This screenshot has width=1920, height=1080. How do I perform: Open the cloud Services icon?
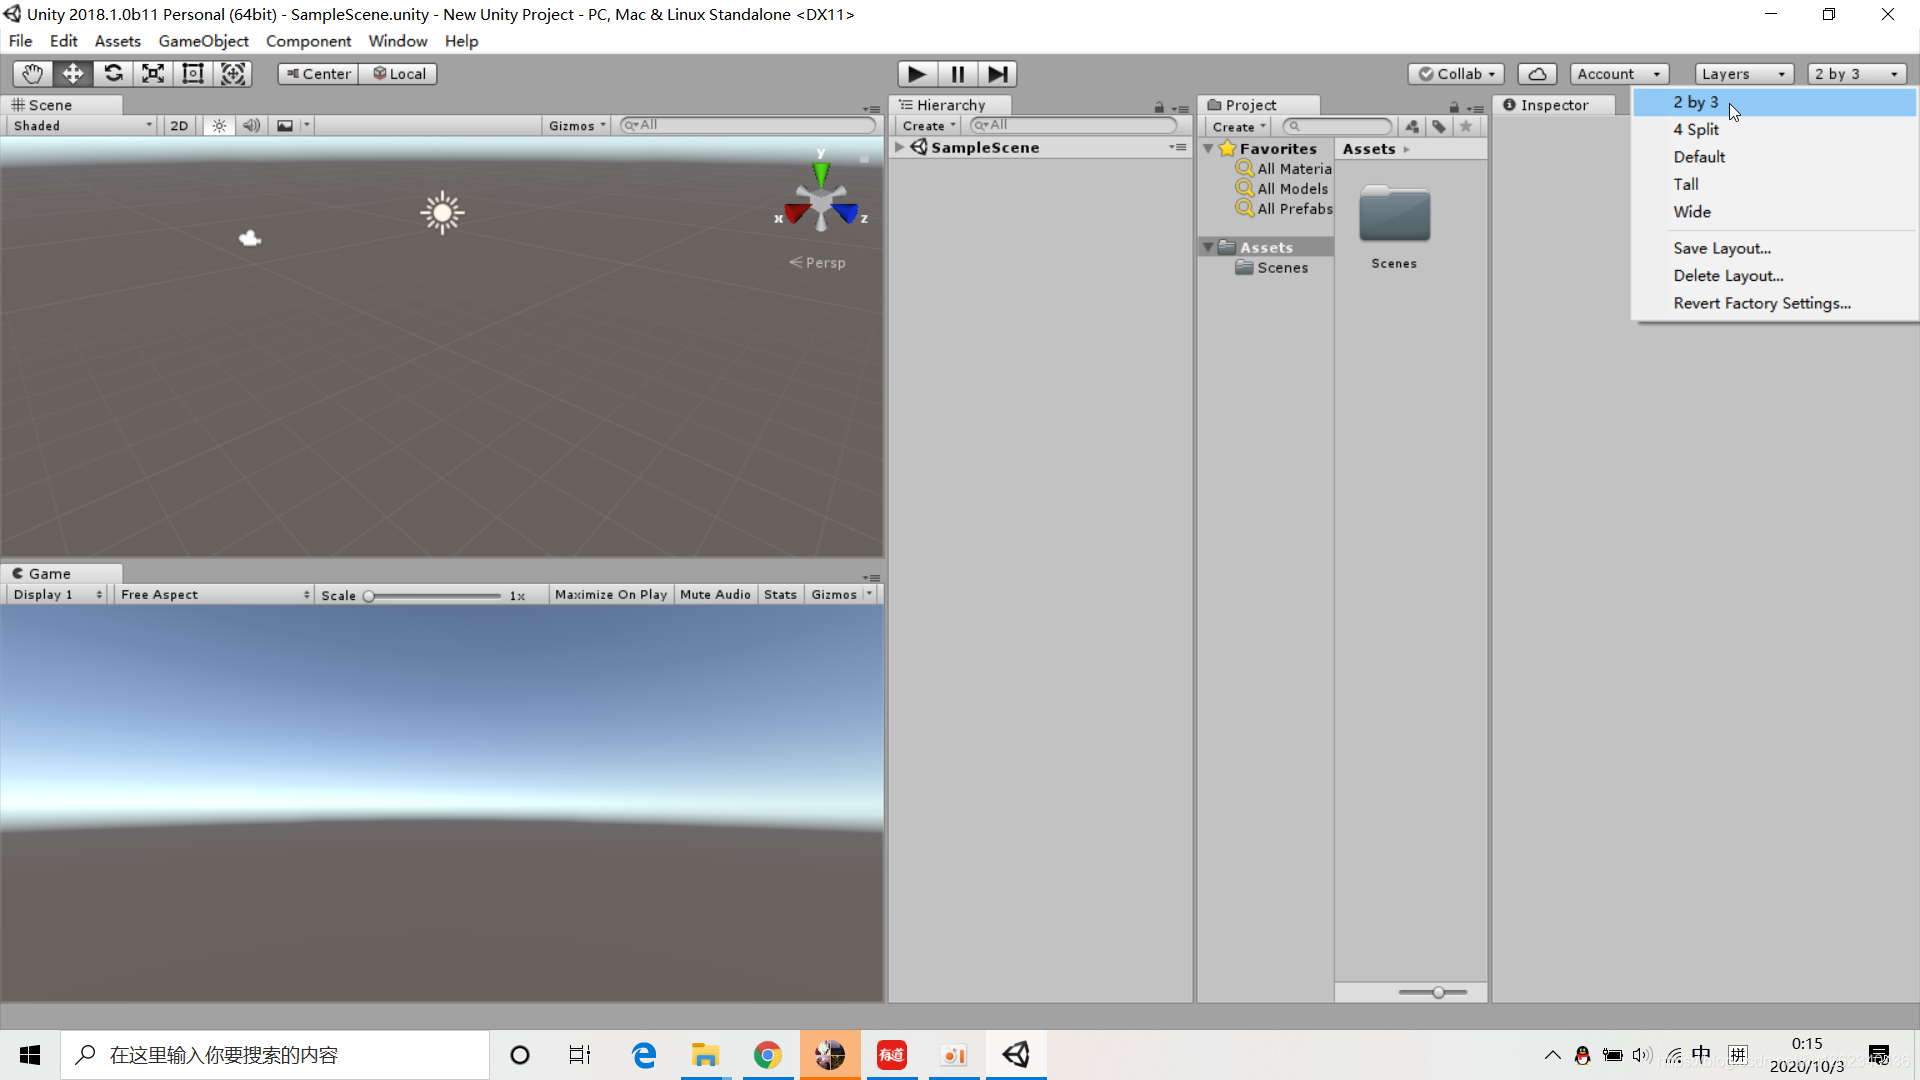[x=1537, y=74]
